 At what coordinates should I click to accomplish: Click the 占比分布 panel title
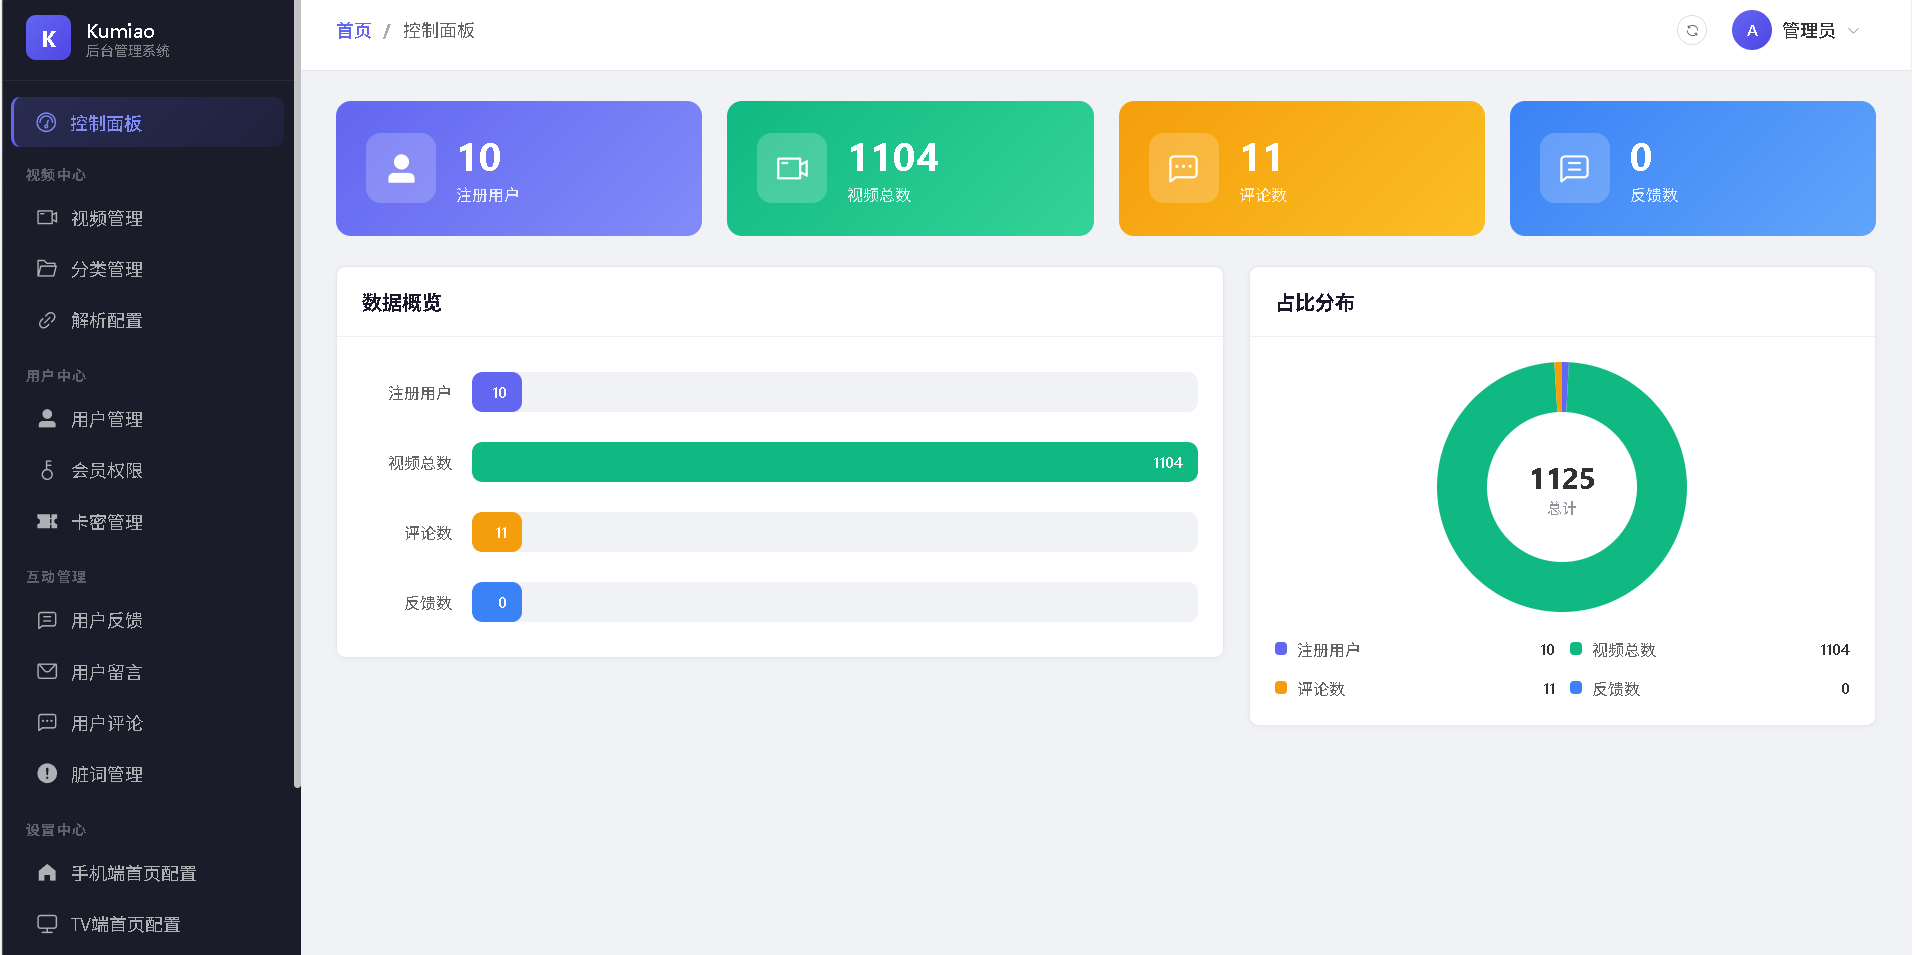pyautogui.click(x=1315, y=302)
